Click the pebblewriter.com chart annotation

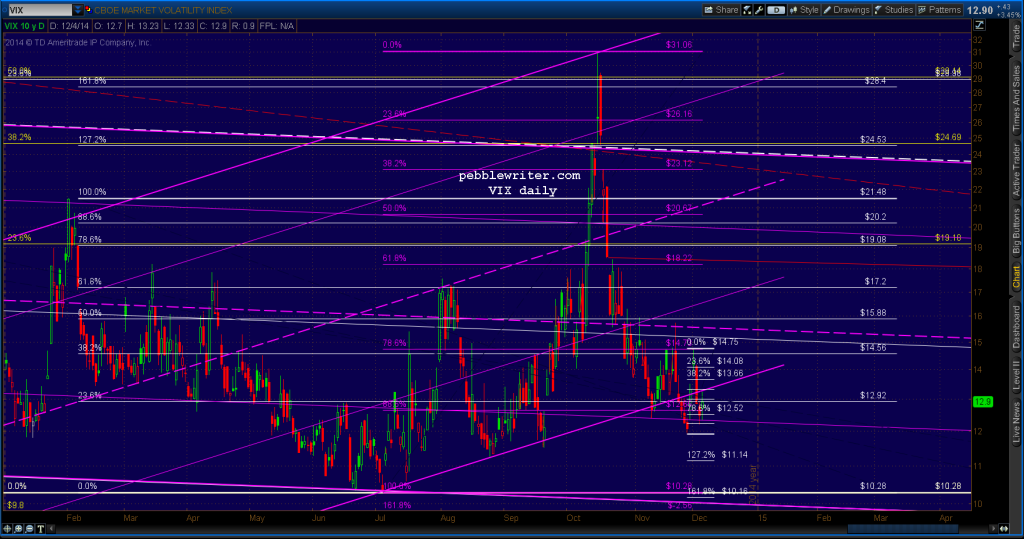point(519,176)
